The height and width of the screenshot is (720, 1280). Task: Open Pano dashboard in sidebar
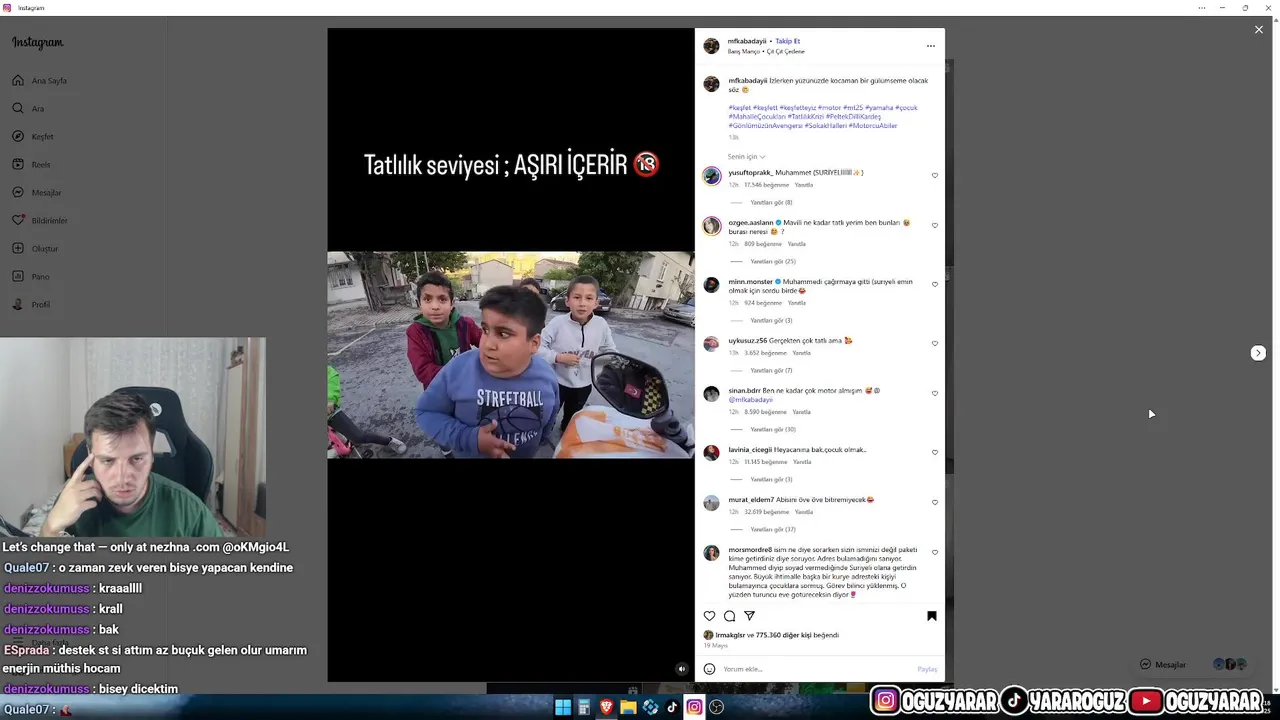(31, 276)
